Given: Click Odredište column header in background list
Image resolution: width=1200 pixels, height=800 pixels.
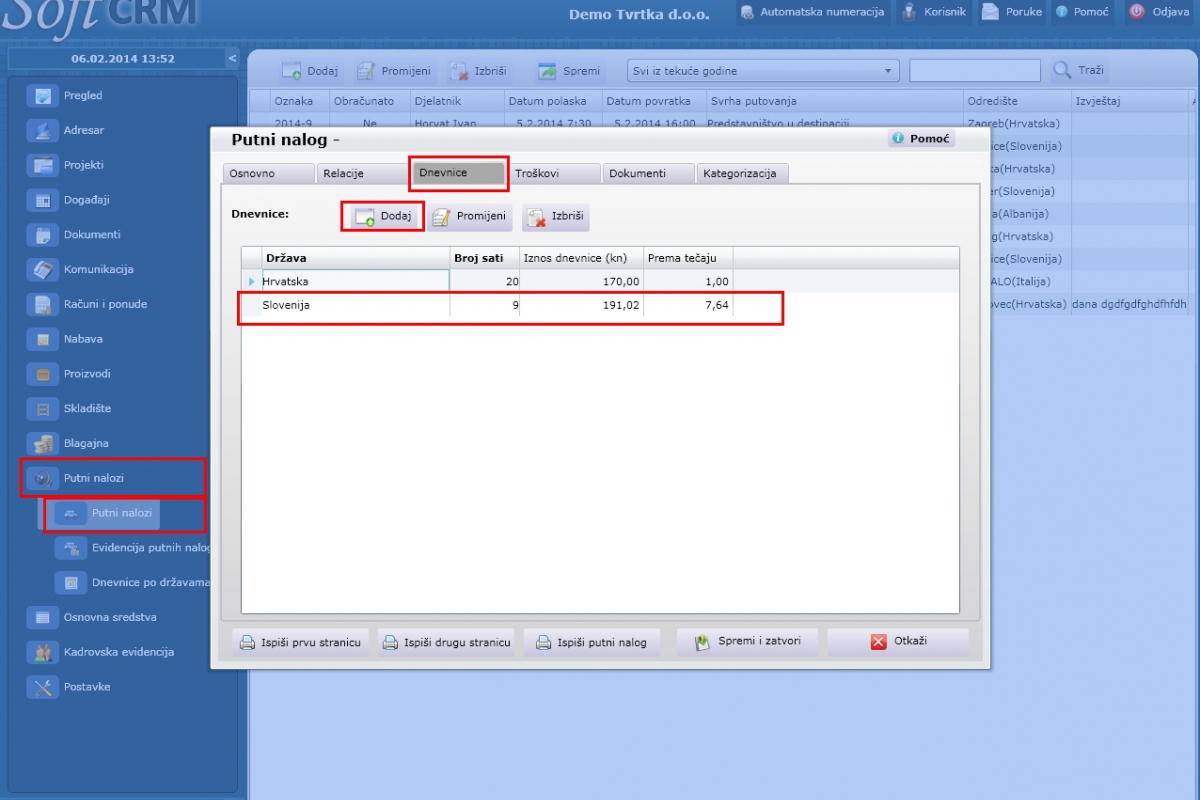Looking at the screenshot, I should pyautogui.click(x=1016, y=101).
